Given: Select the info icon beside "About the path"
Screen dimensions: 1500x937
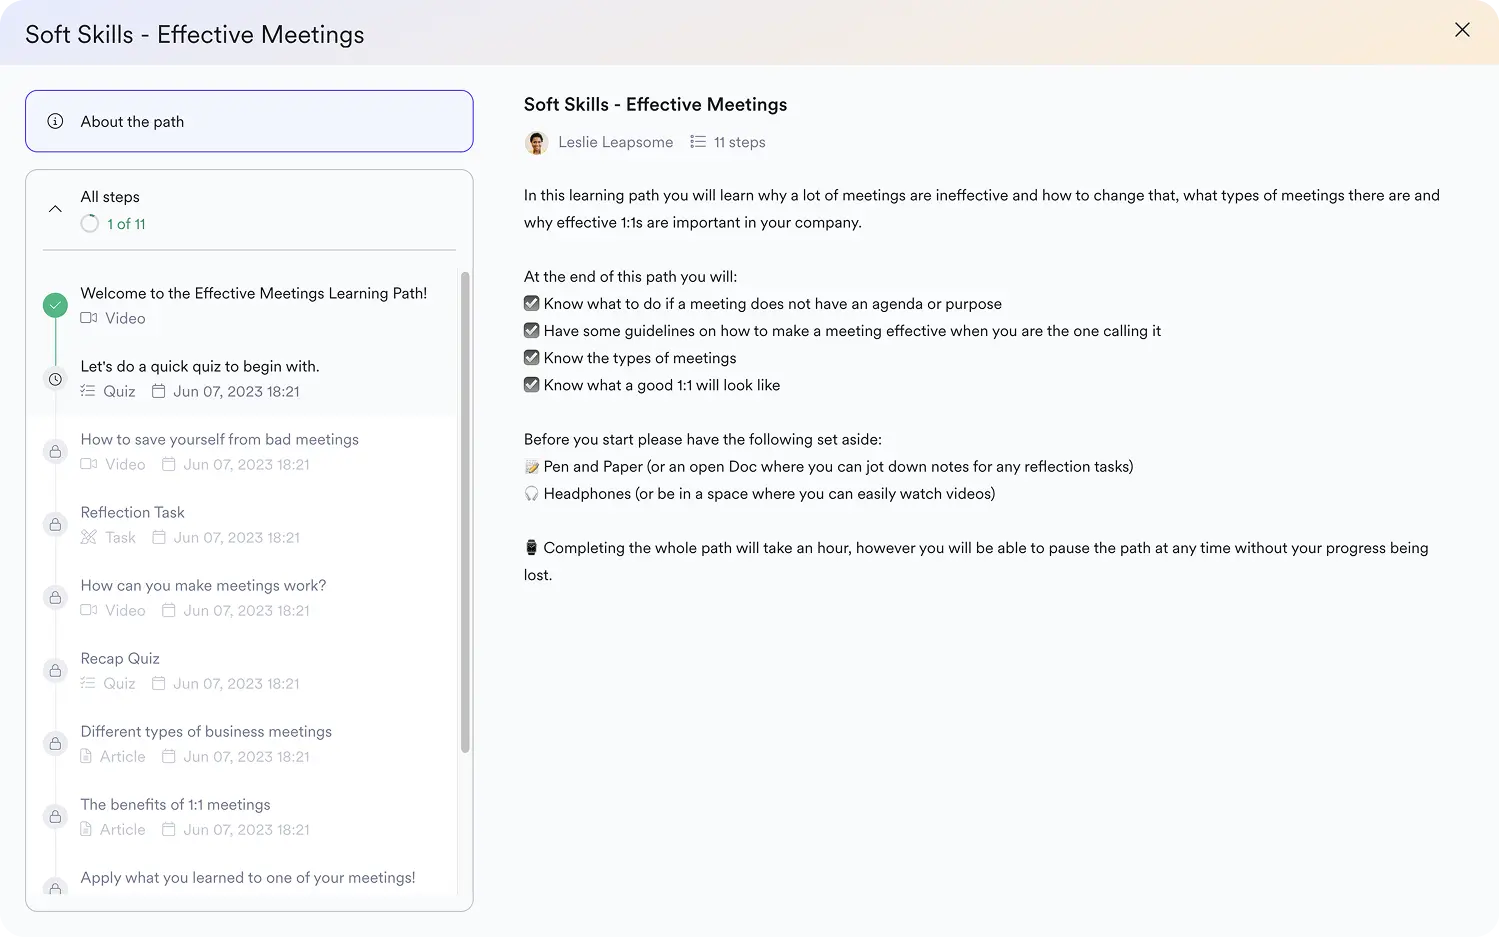Looking at the screenshot, I should pyautogui.click(x=54, y=120).
